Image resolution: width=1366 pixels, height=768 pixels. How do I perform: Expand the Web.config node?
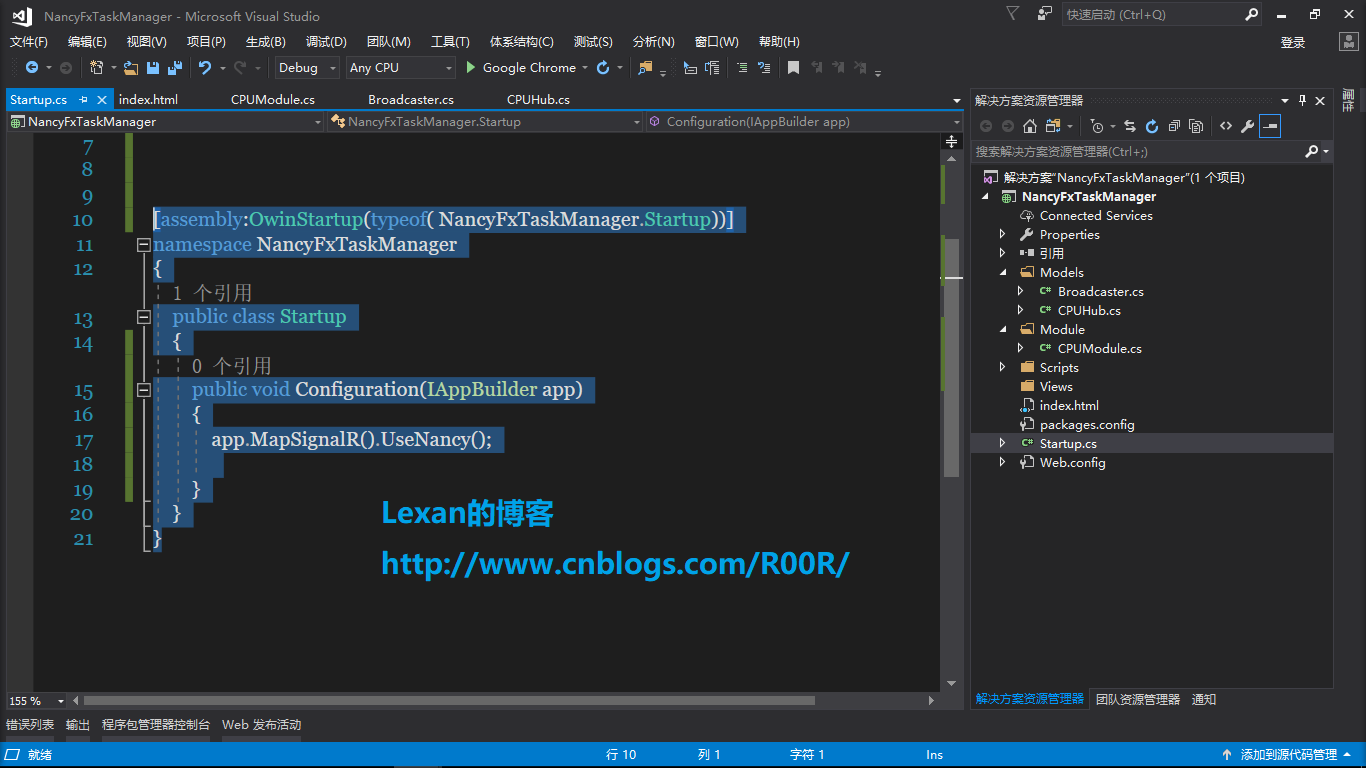tap(1003, 463)
